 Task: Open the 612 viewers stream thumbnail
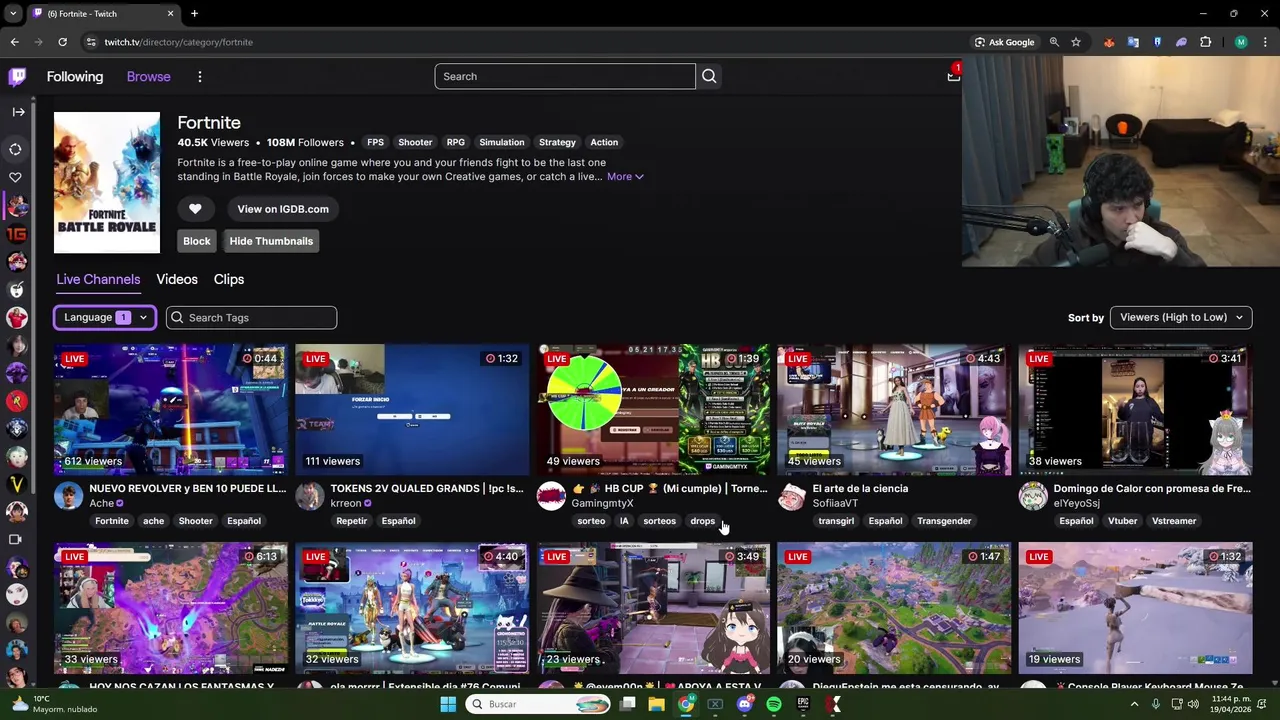pyautogui.click(x=171, y=409)
